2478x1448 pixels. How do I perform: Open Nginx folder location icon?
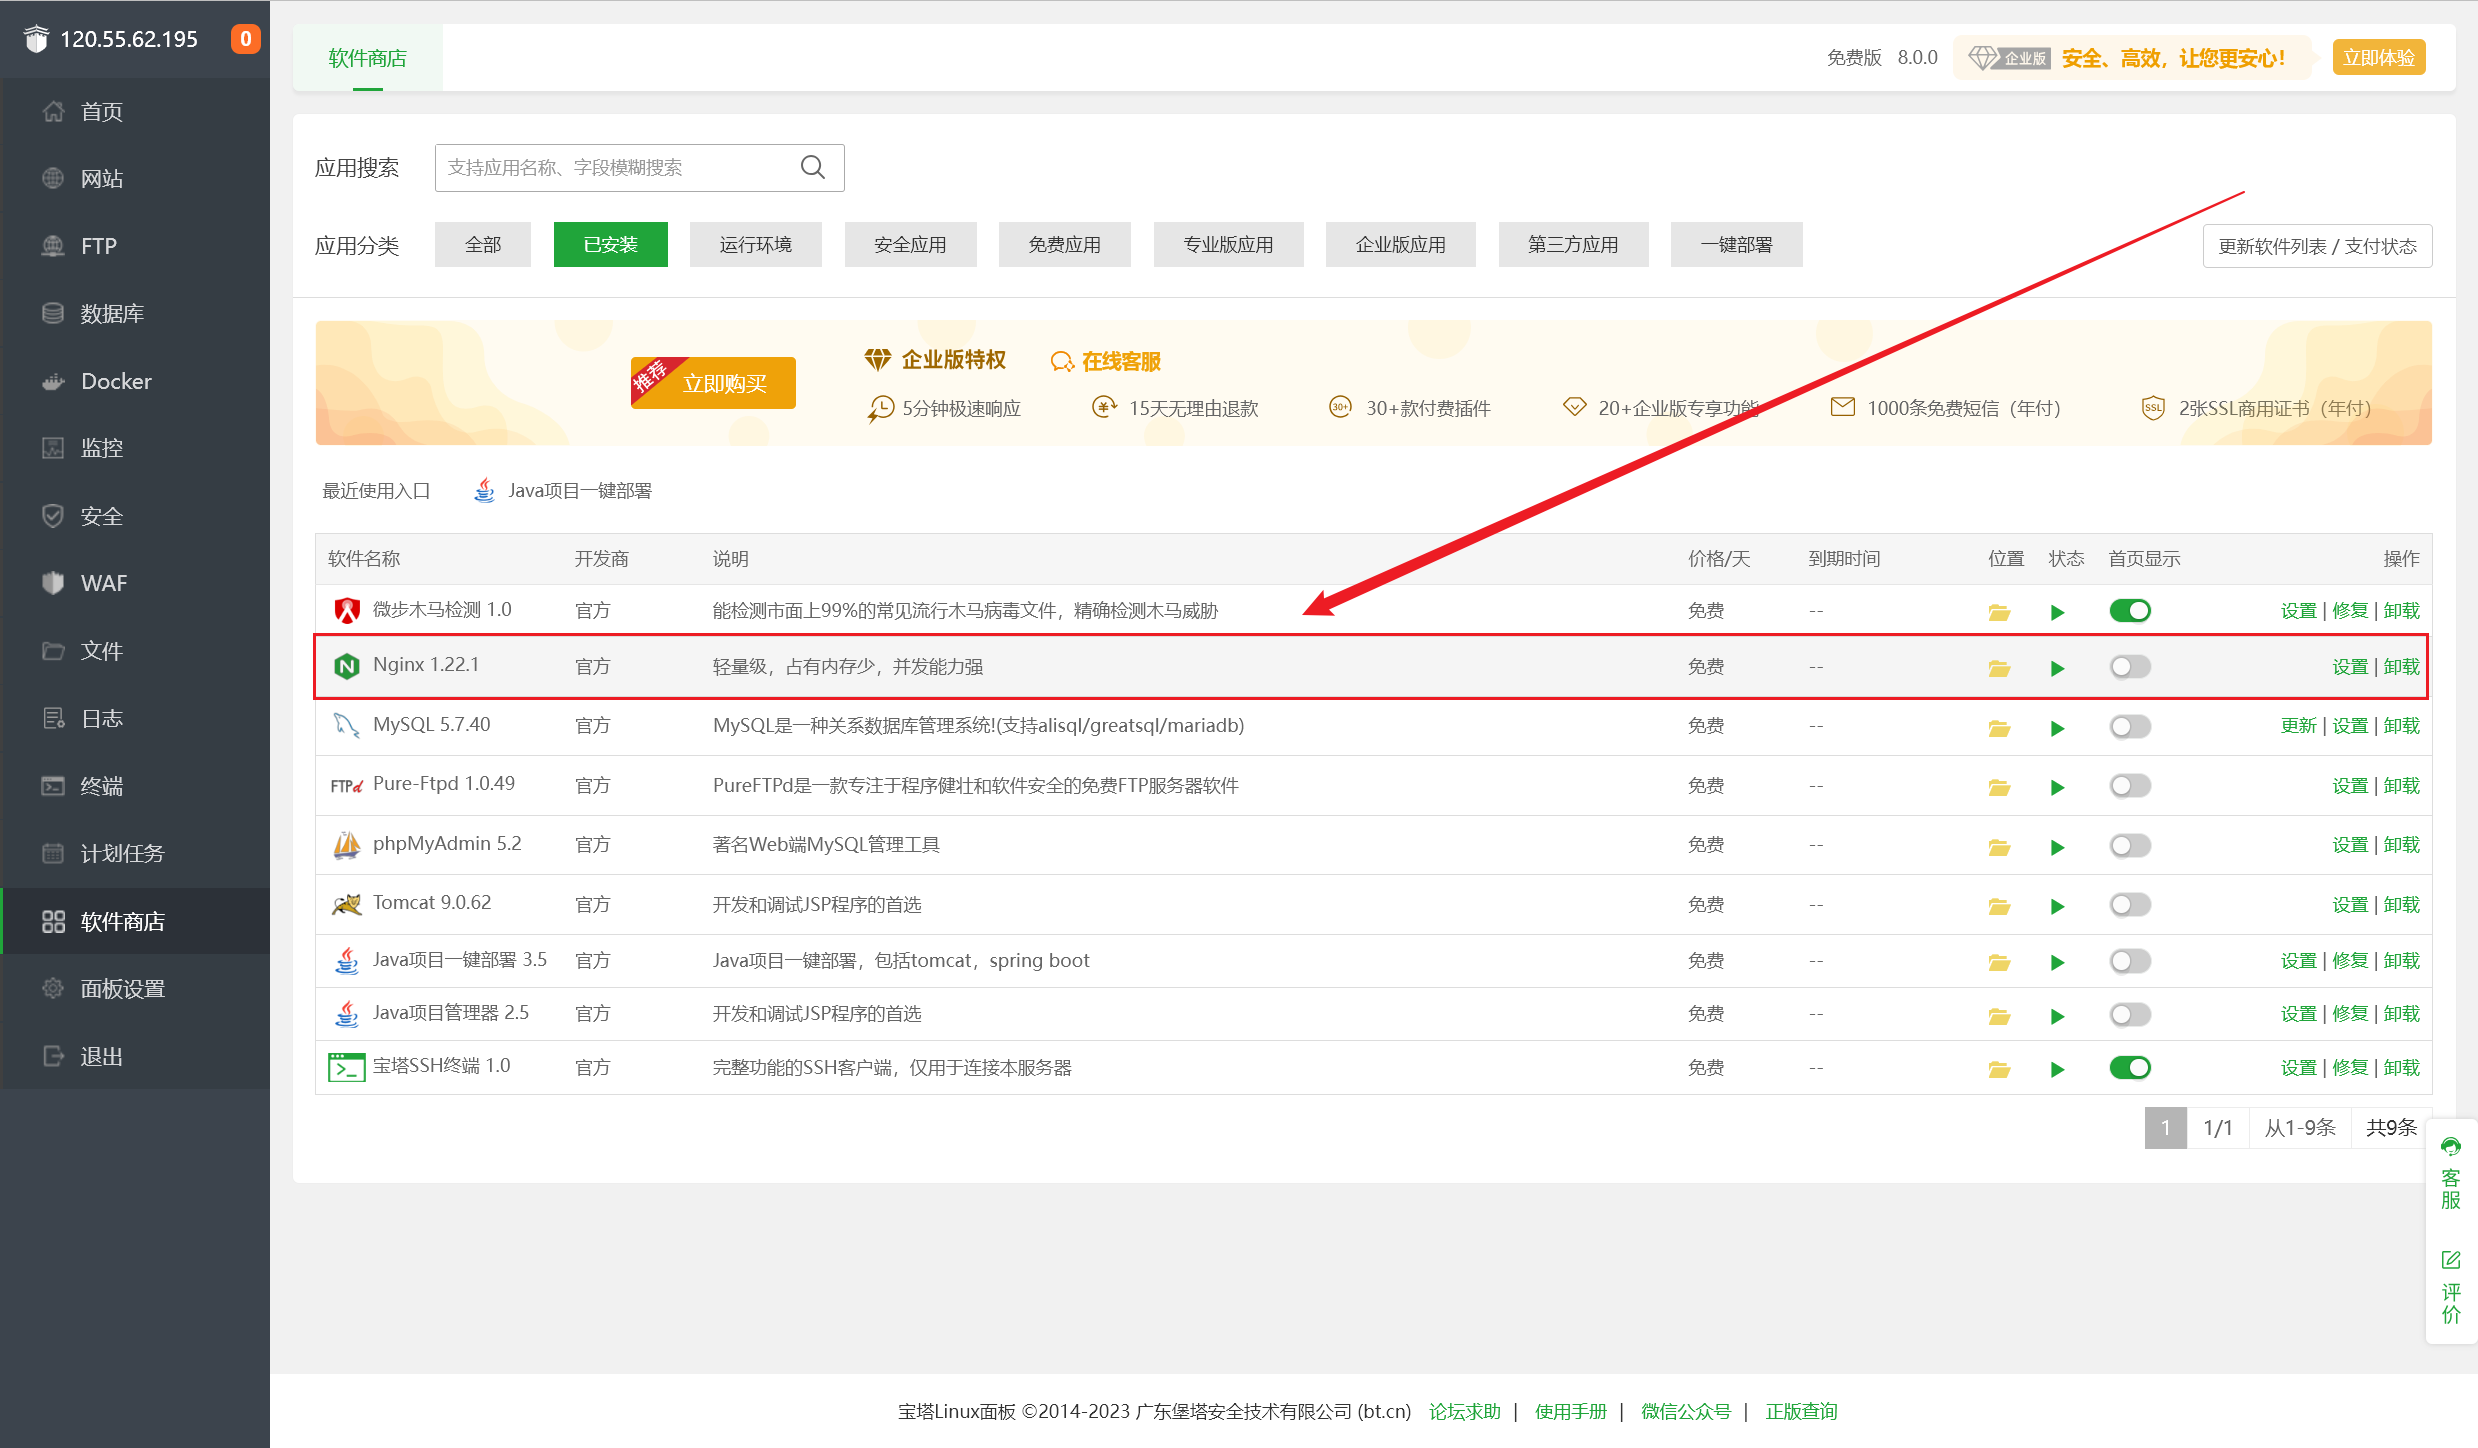point(1999,668)
